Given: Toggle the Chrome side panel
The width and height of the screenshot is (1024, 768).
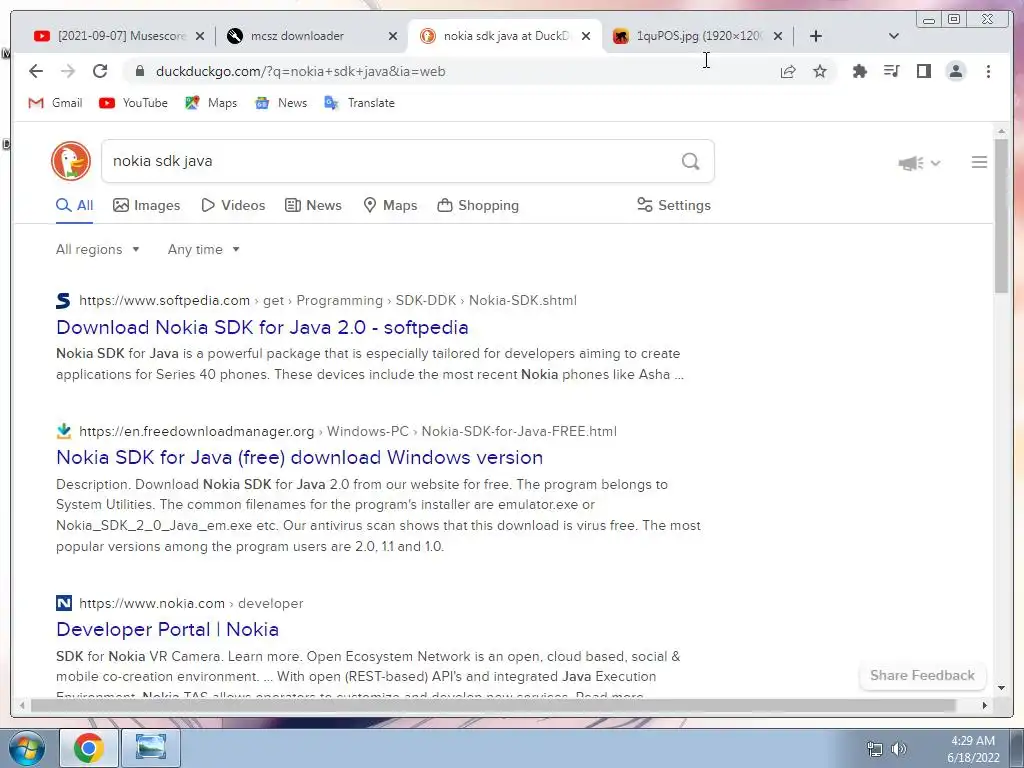Looking at the screenshot, I should pyautogui.click(x=923, y=71).
